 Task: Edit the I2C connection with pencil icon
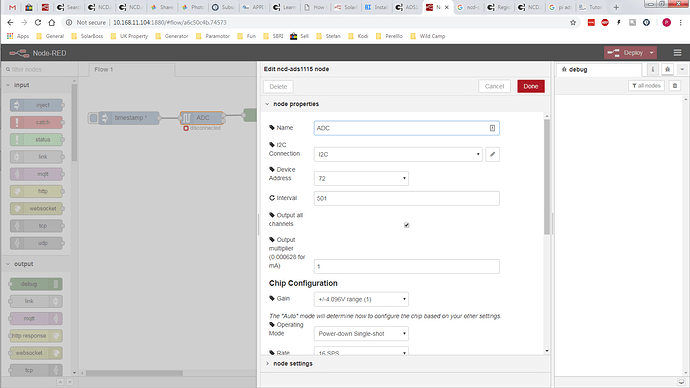492,154
